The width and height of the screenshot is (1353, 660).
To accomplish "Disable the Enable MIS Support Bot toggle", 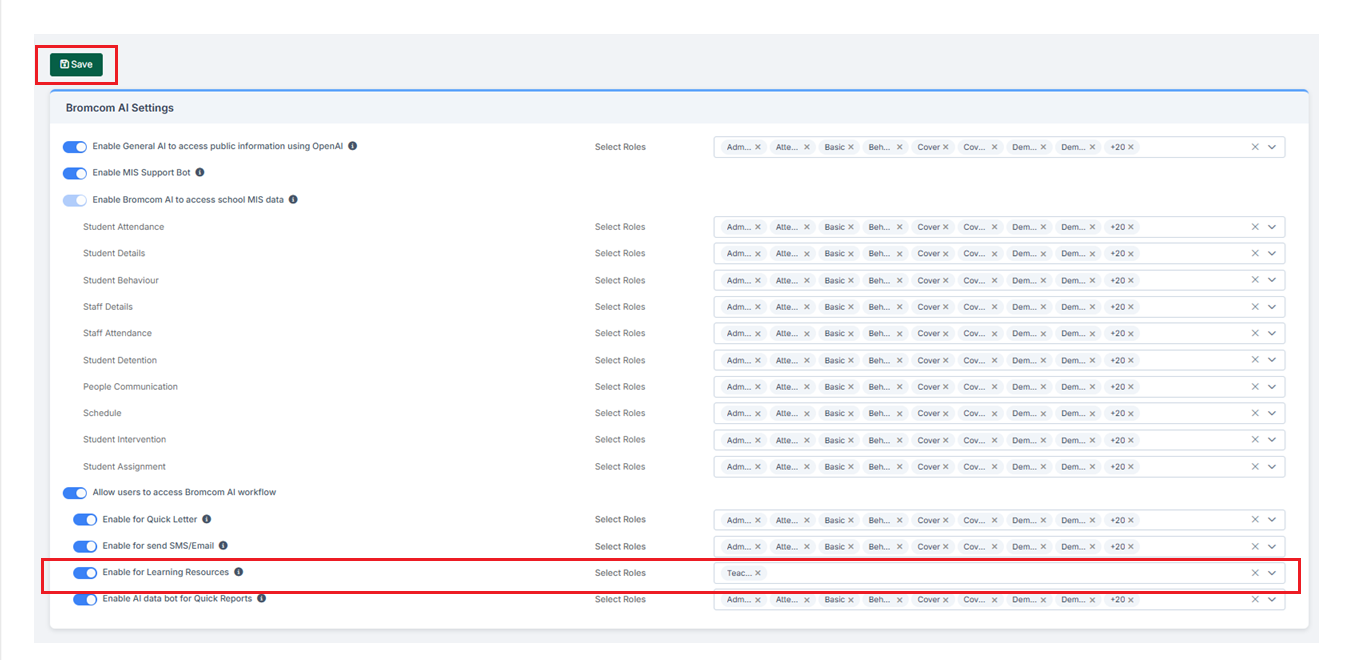I will (75, 172).
